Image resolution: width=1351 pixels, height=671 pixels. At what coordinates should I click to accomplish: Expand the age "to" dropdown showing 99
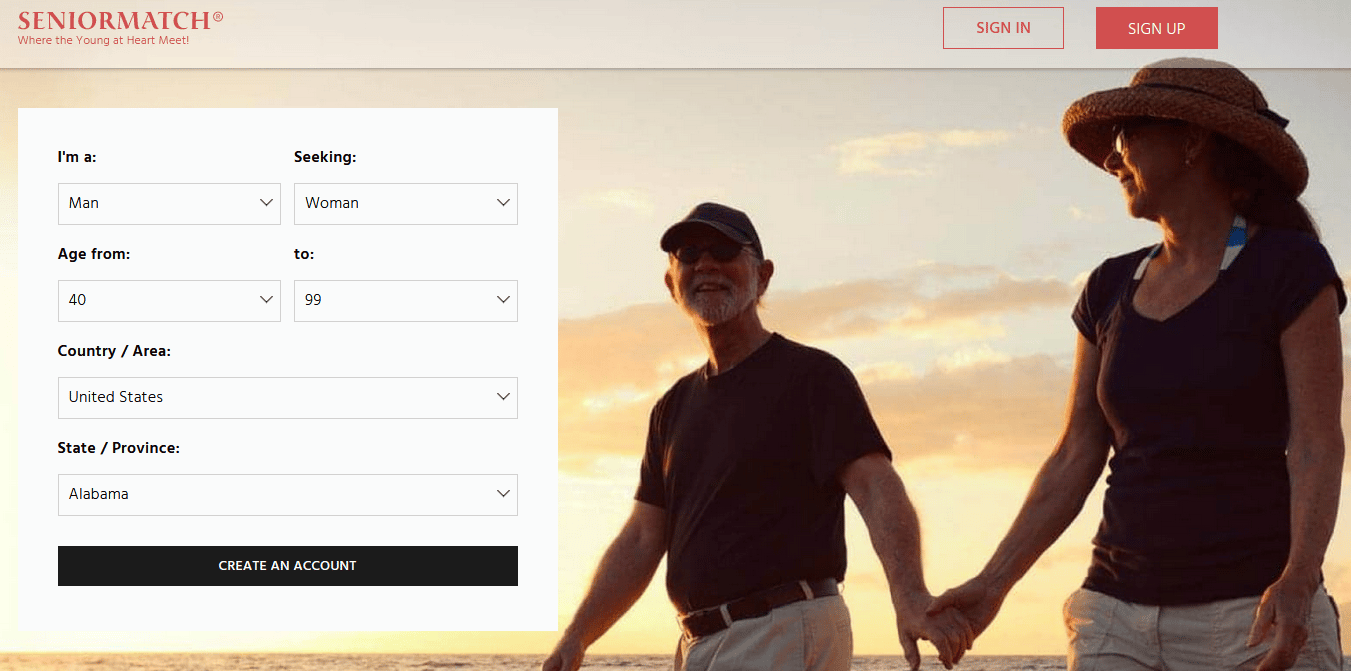click(x=406, y=301)
